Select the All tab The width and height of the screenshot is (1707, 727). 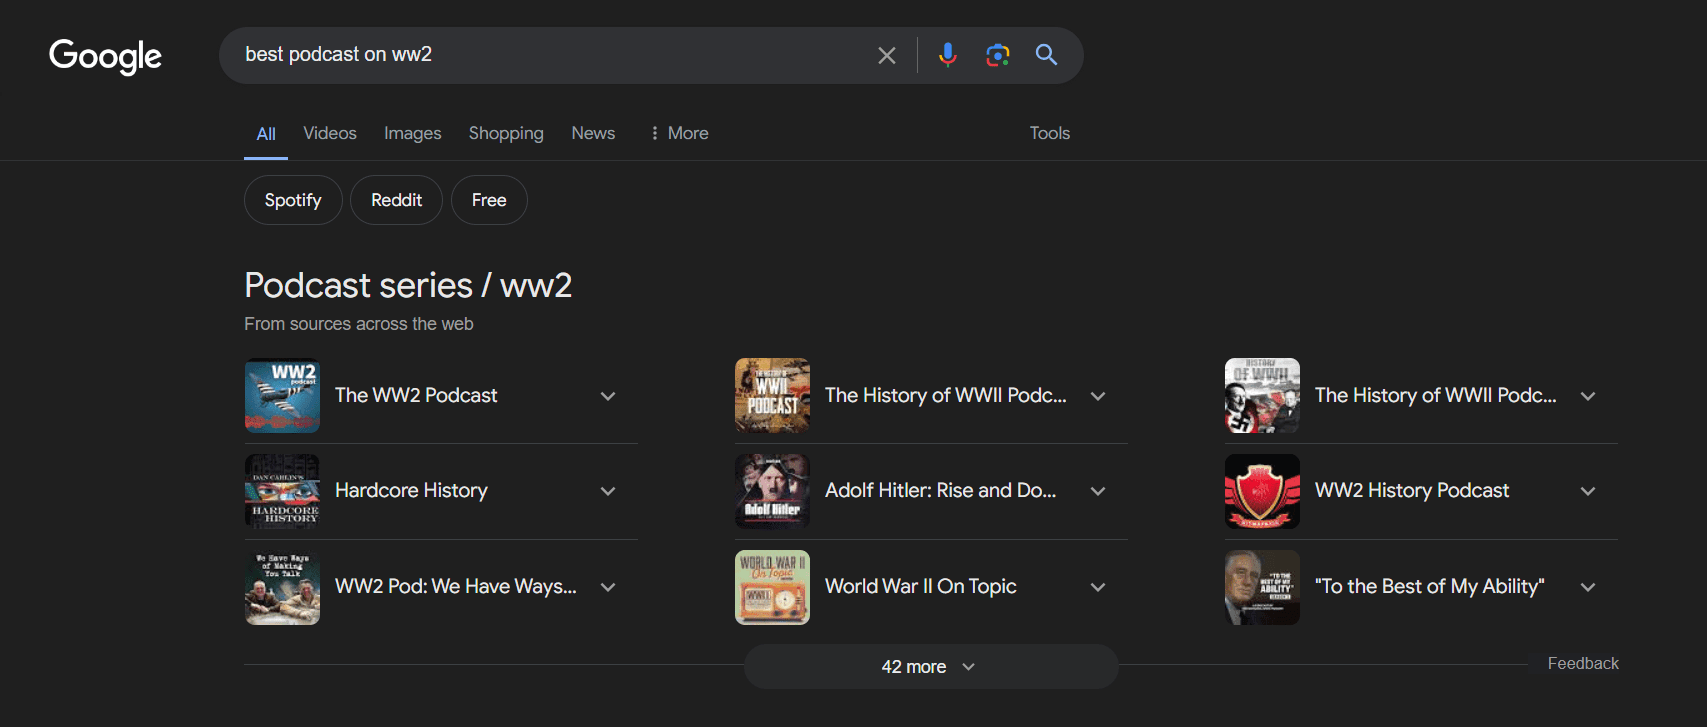point(266,134)
